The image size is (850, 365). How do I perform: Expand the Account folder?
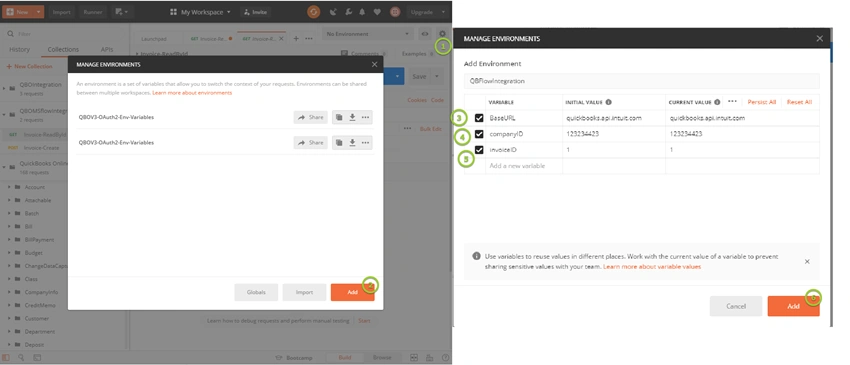point(9,187)
